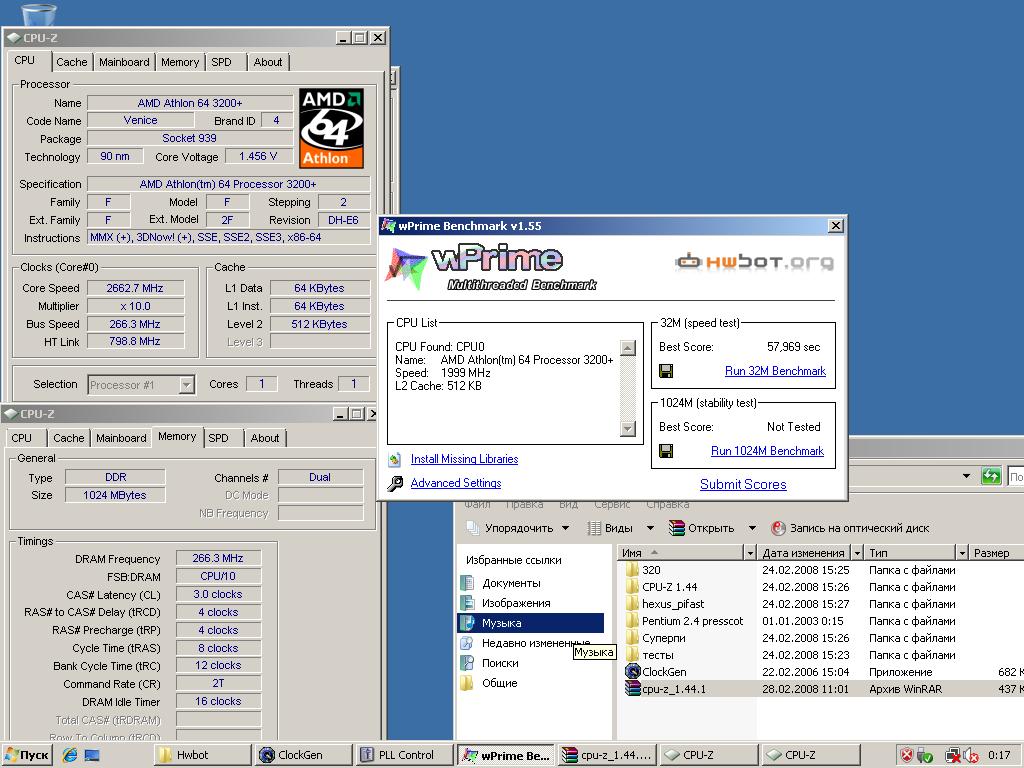Click Размер column header
Screen dimensions: 1024x768
tap(995, 552)
